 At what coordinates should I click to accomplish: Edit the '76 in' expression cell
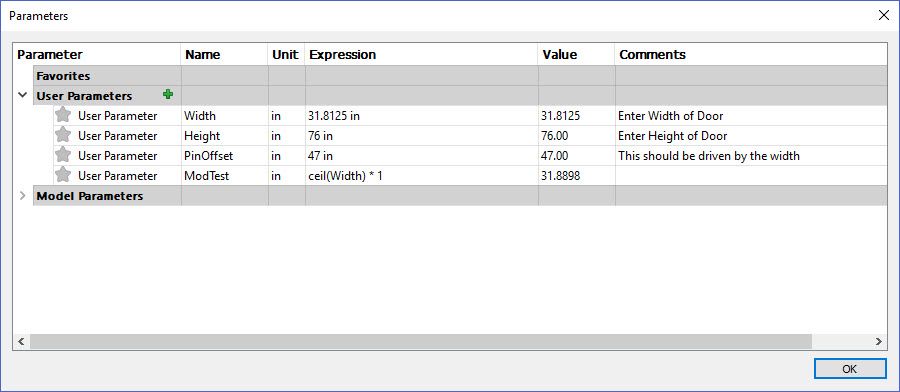tap(421, 135)
